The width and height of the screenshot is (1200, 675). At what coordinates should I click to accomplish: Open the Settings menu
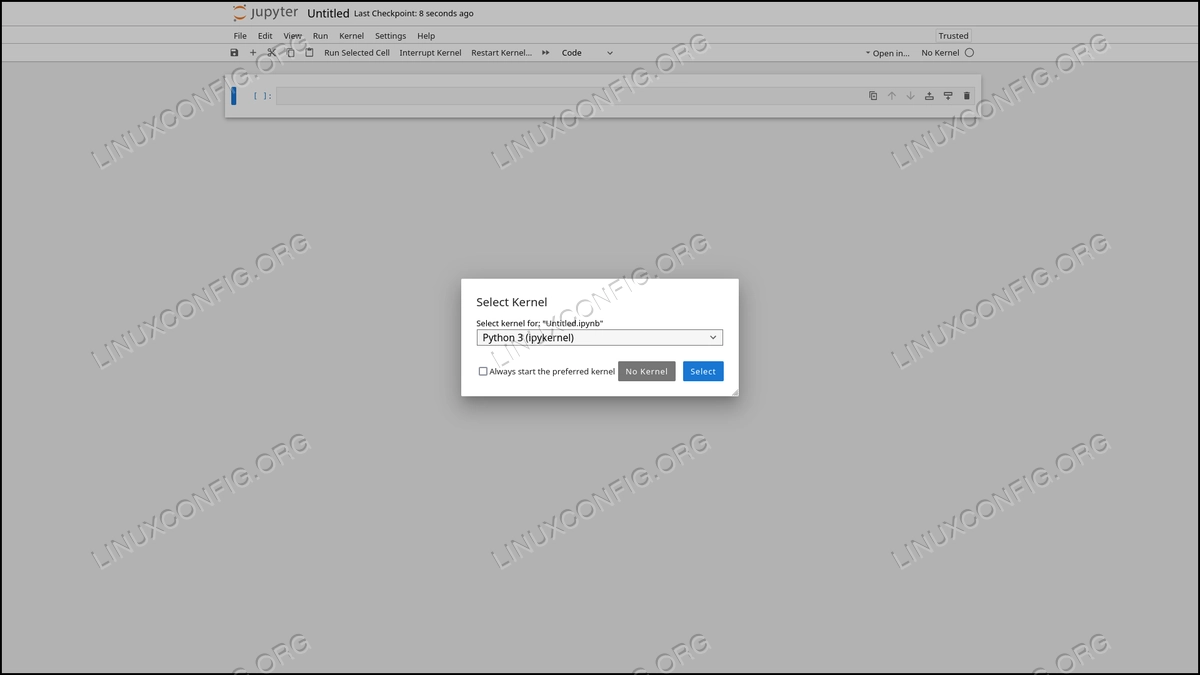pyautogui.click(x=390, y=36)
